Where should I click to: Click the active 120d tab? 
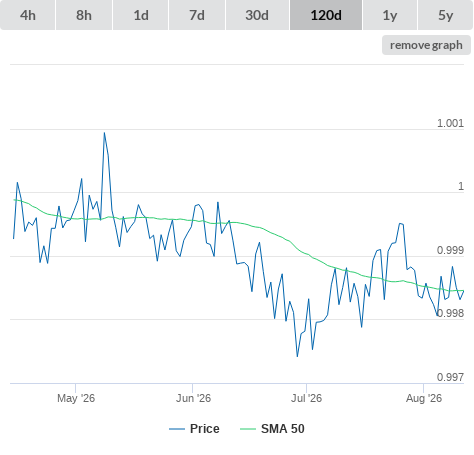coord(326,15)
